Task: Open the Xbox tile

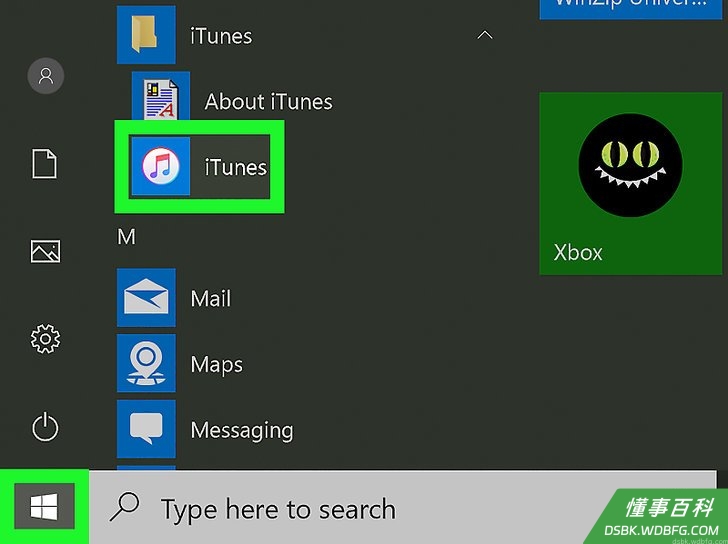Action: pyautogui.click(x=630, y=183)
